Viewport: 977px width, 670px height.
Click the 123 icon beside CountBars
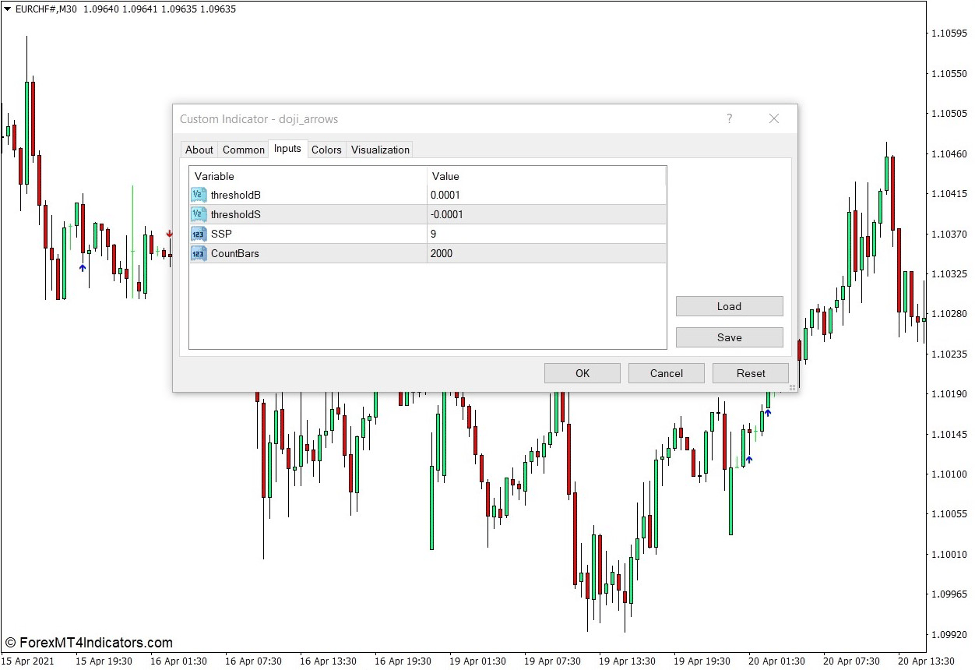197,253
